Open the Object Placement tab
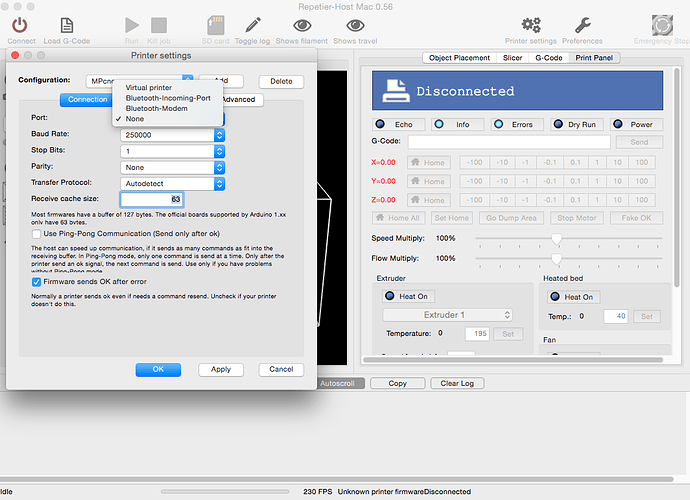This screenshot has width=690, height=500. (x=459, y=58)
